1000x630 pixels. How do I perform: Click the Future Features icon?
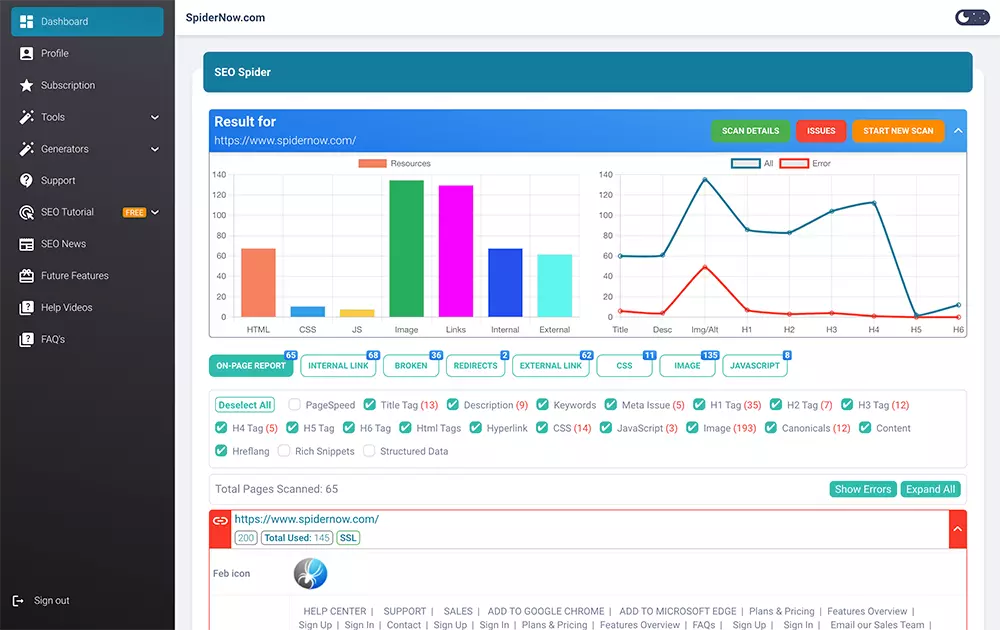coord(26,276)
